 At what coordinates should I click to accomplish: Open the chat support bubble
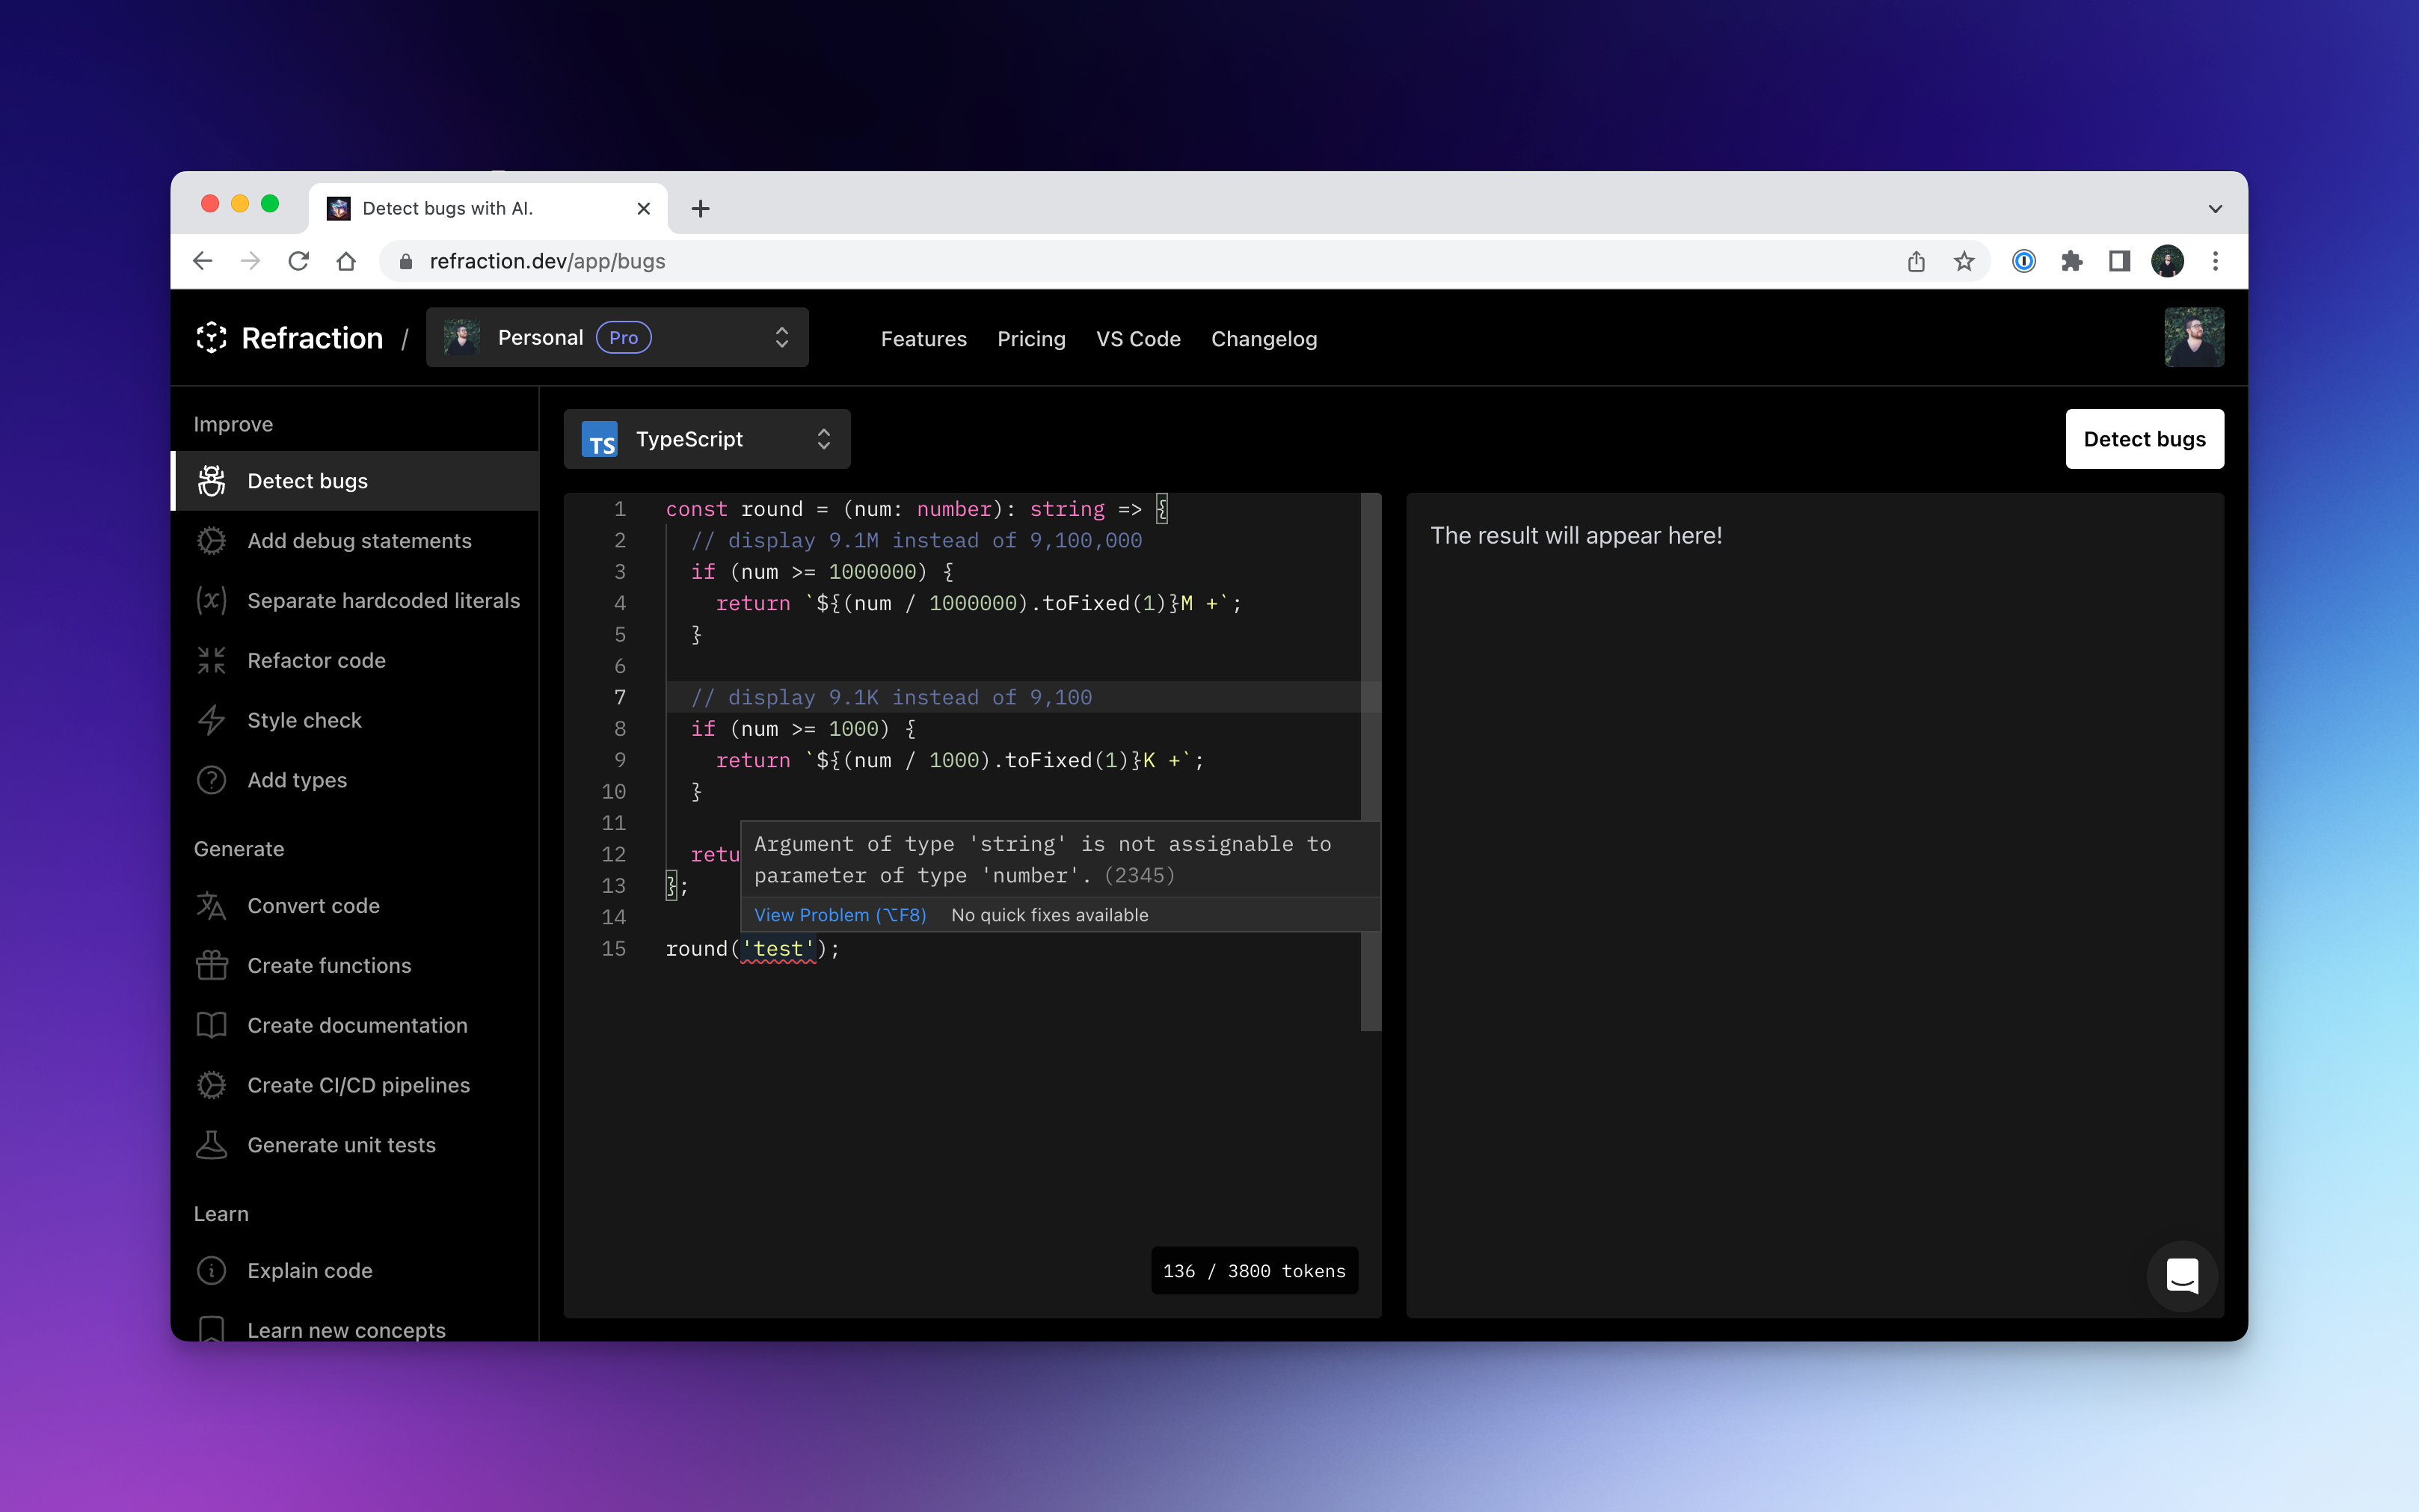[x=2182, y=1276]
